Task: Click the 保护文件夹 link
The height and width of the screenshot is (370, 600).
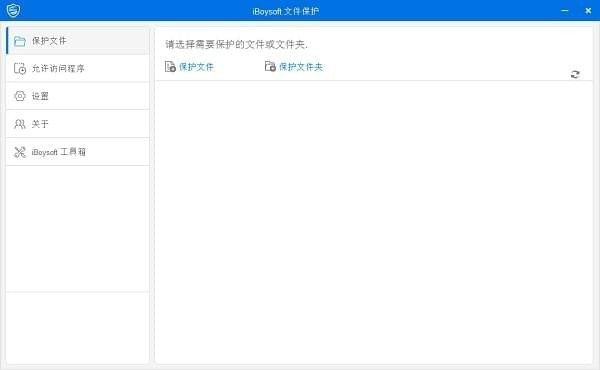Action: (301, 67)
